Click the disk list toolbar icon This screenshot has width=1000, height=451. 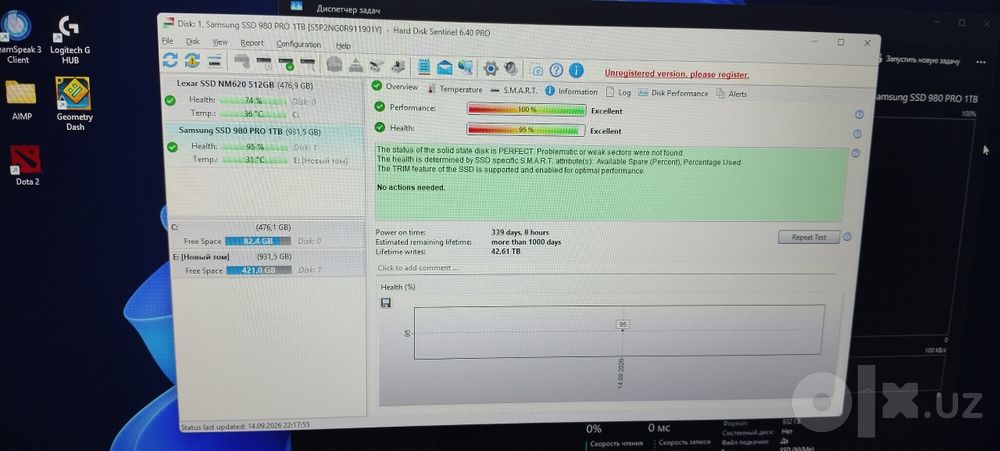214,61
